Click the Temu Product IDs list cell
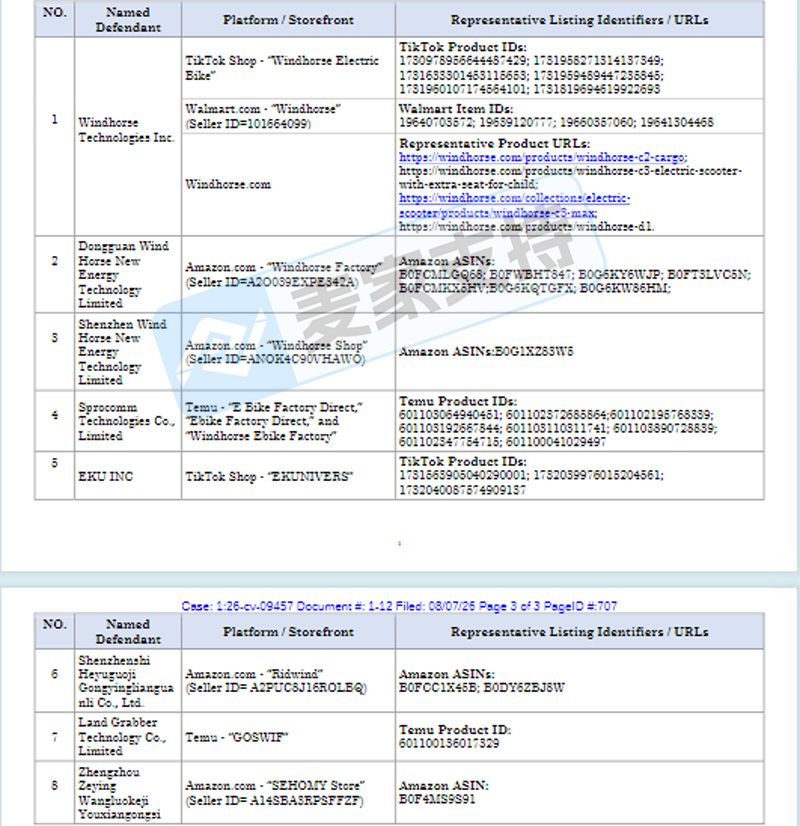Viewport: 800px width, 826px height. (x=579, y=421)
